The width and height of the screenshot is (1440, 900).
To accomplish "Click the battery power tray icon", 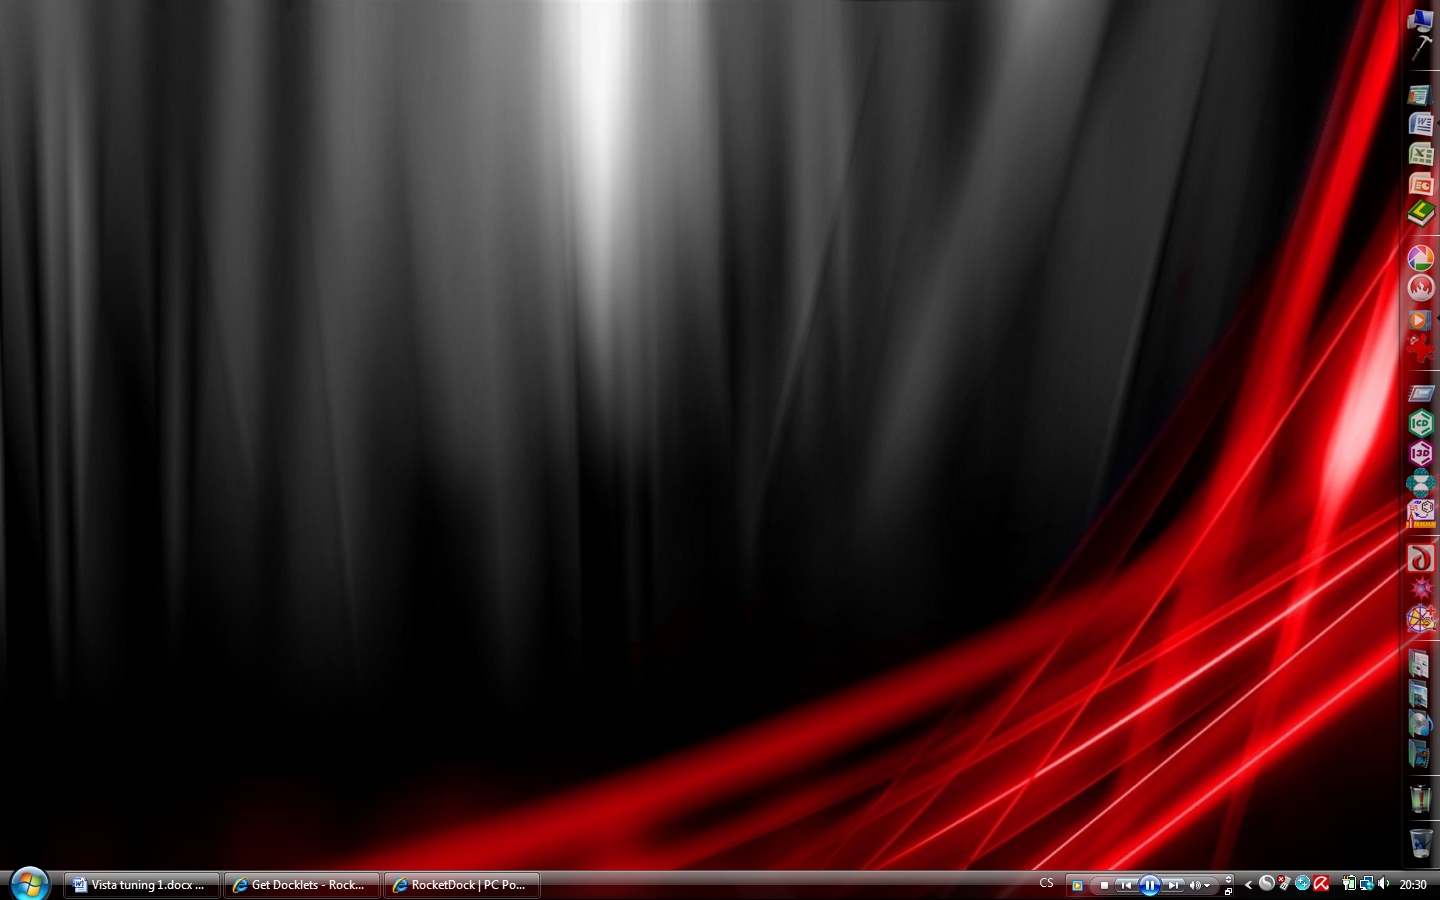I will [x=1349, y=883].
